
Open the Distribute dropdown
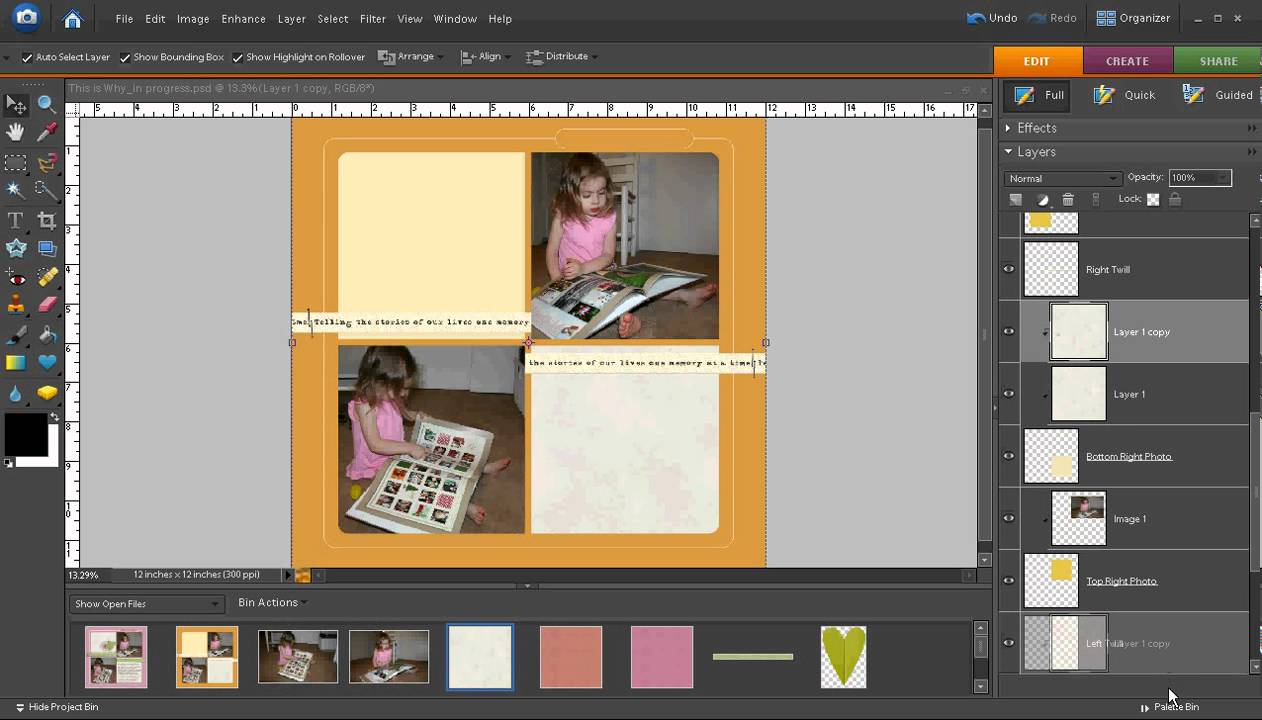561,56
